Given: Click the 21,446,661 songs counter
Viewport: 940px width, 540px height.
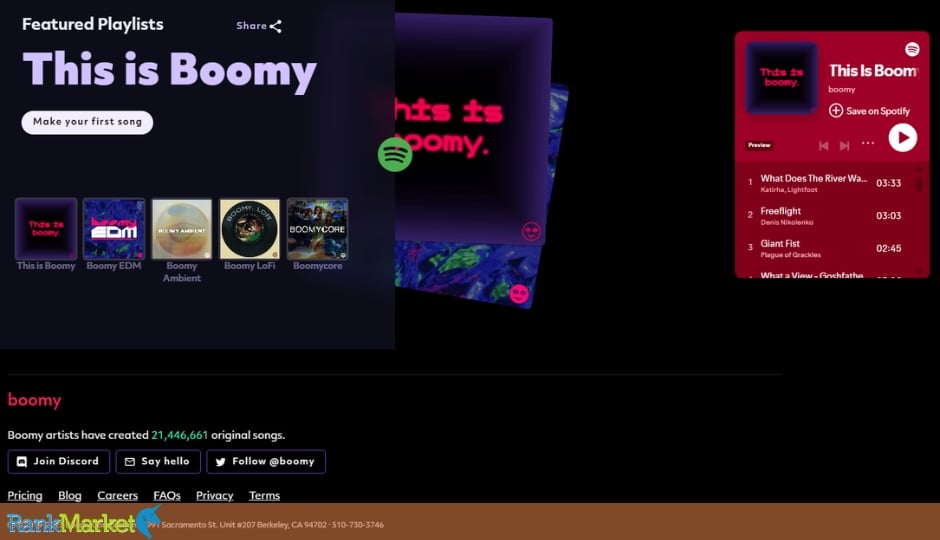Looking at the screenshot, I should pos(179,435).
